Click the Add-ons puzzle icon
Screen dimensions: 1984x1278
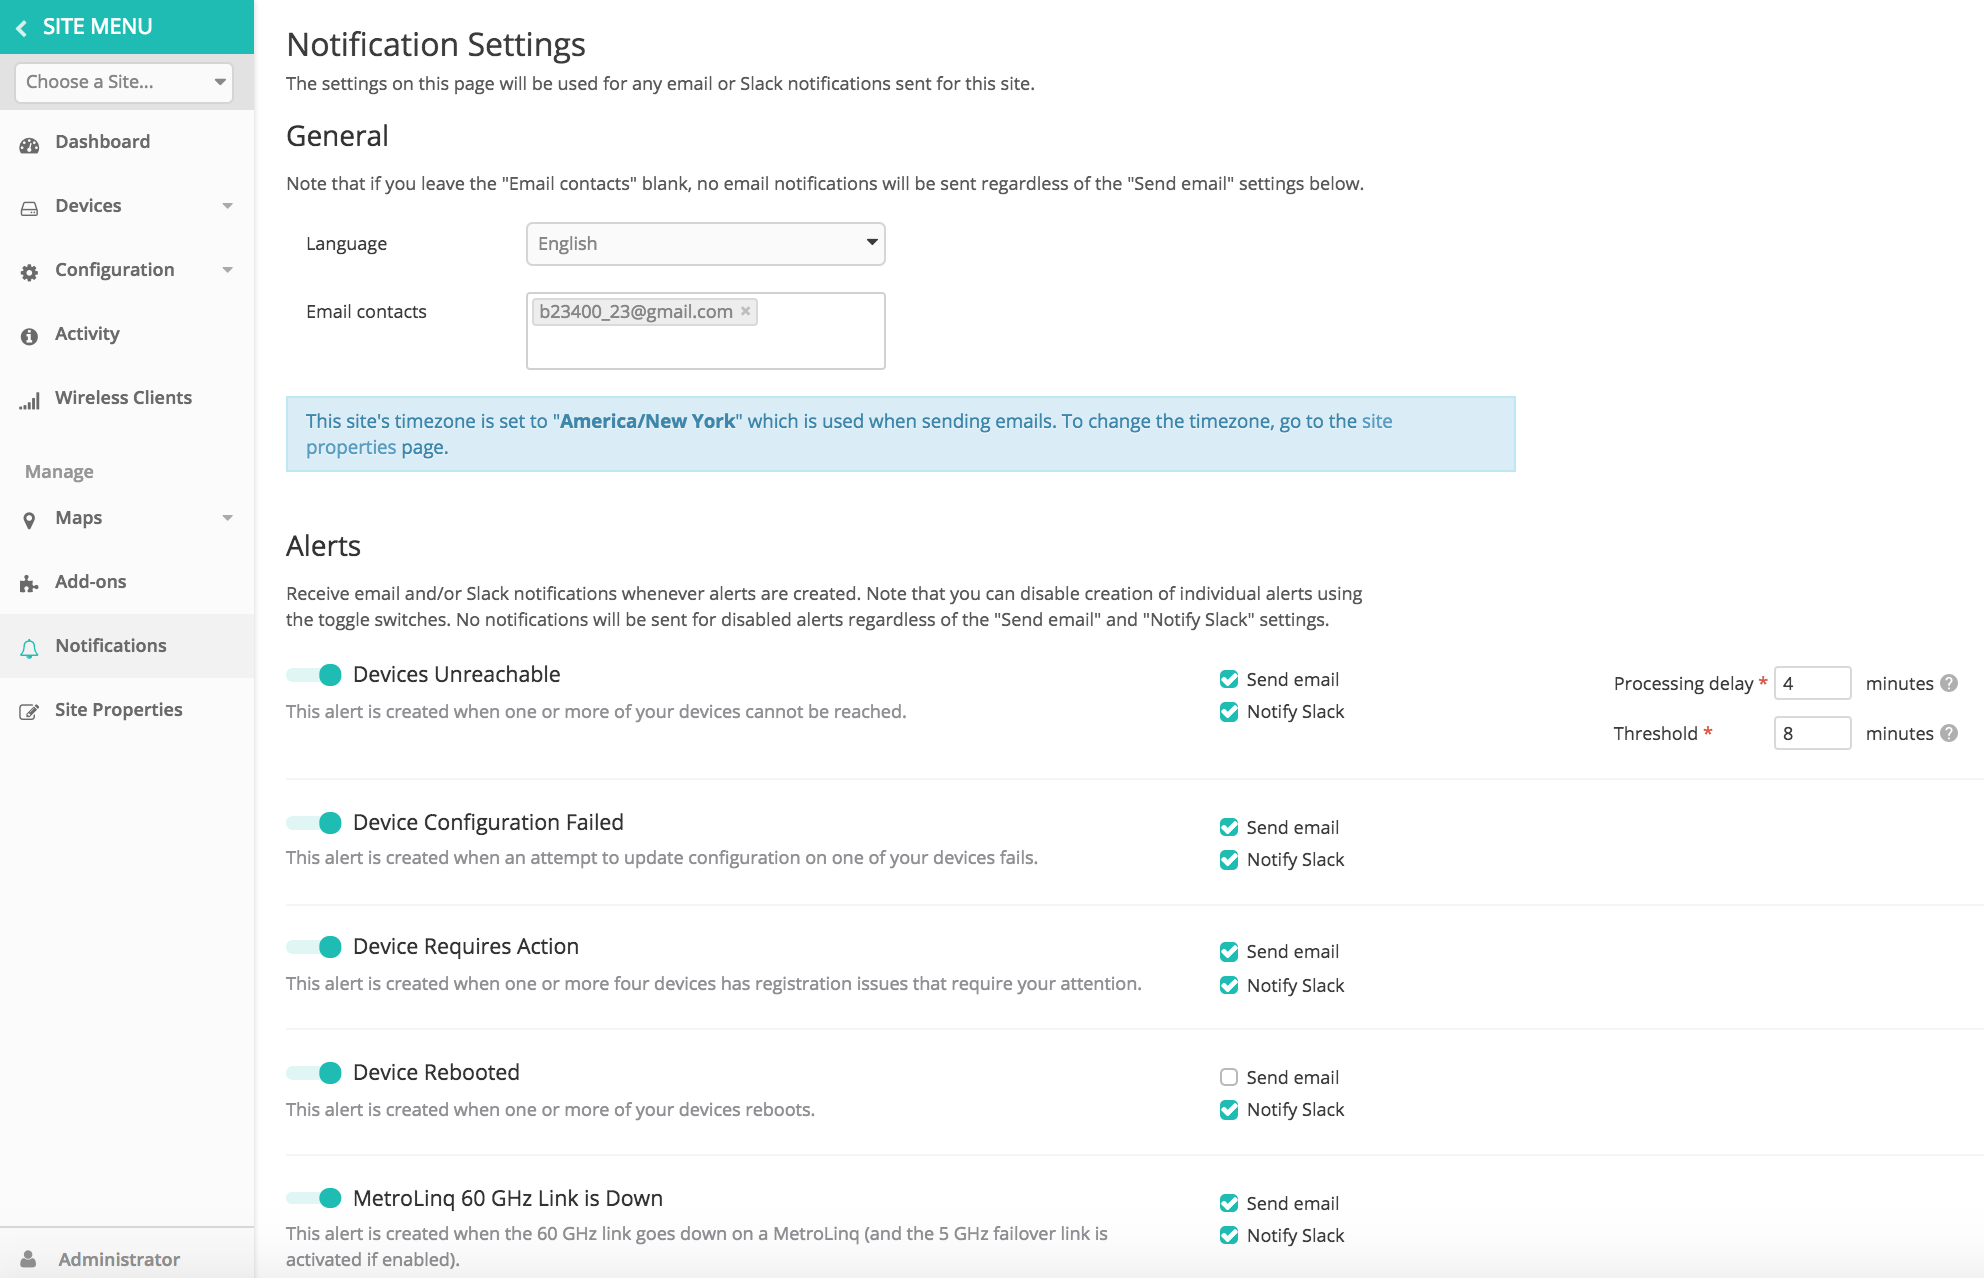click(29, 584)
